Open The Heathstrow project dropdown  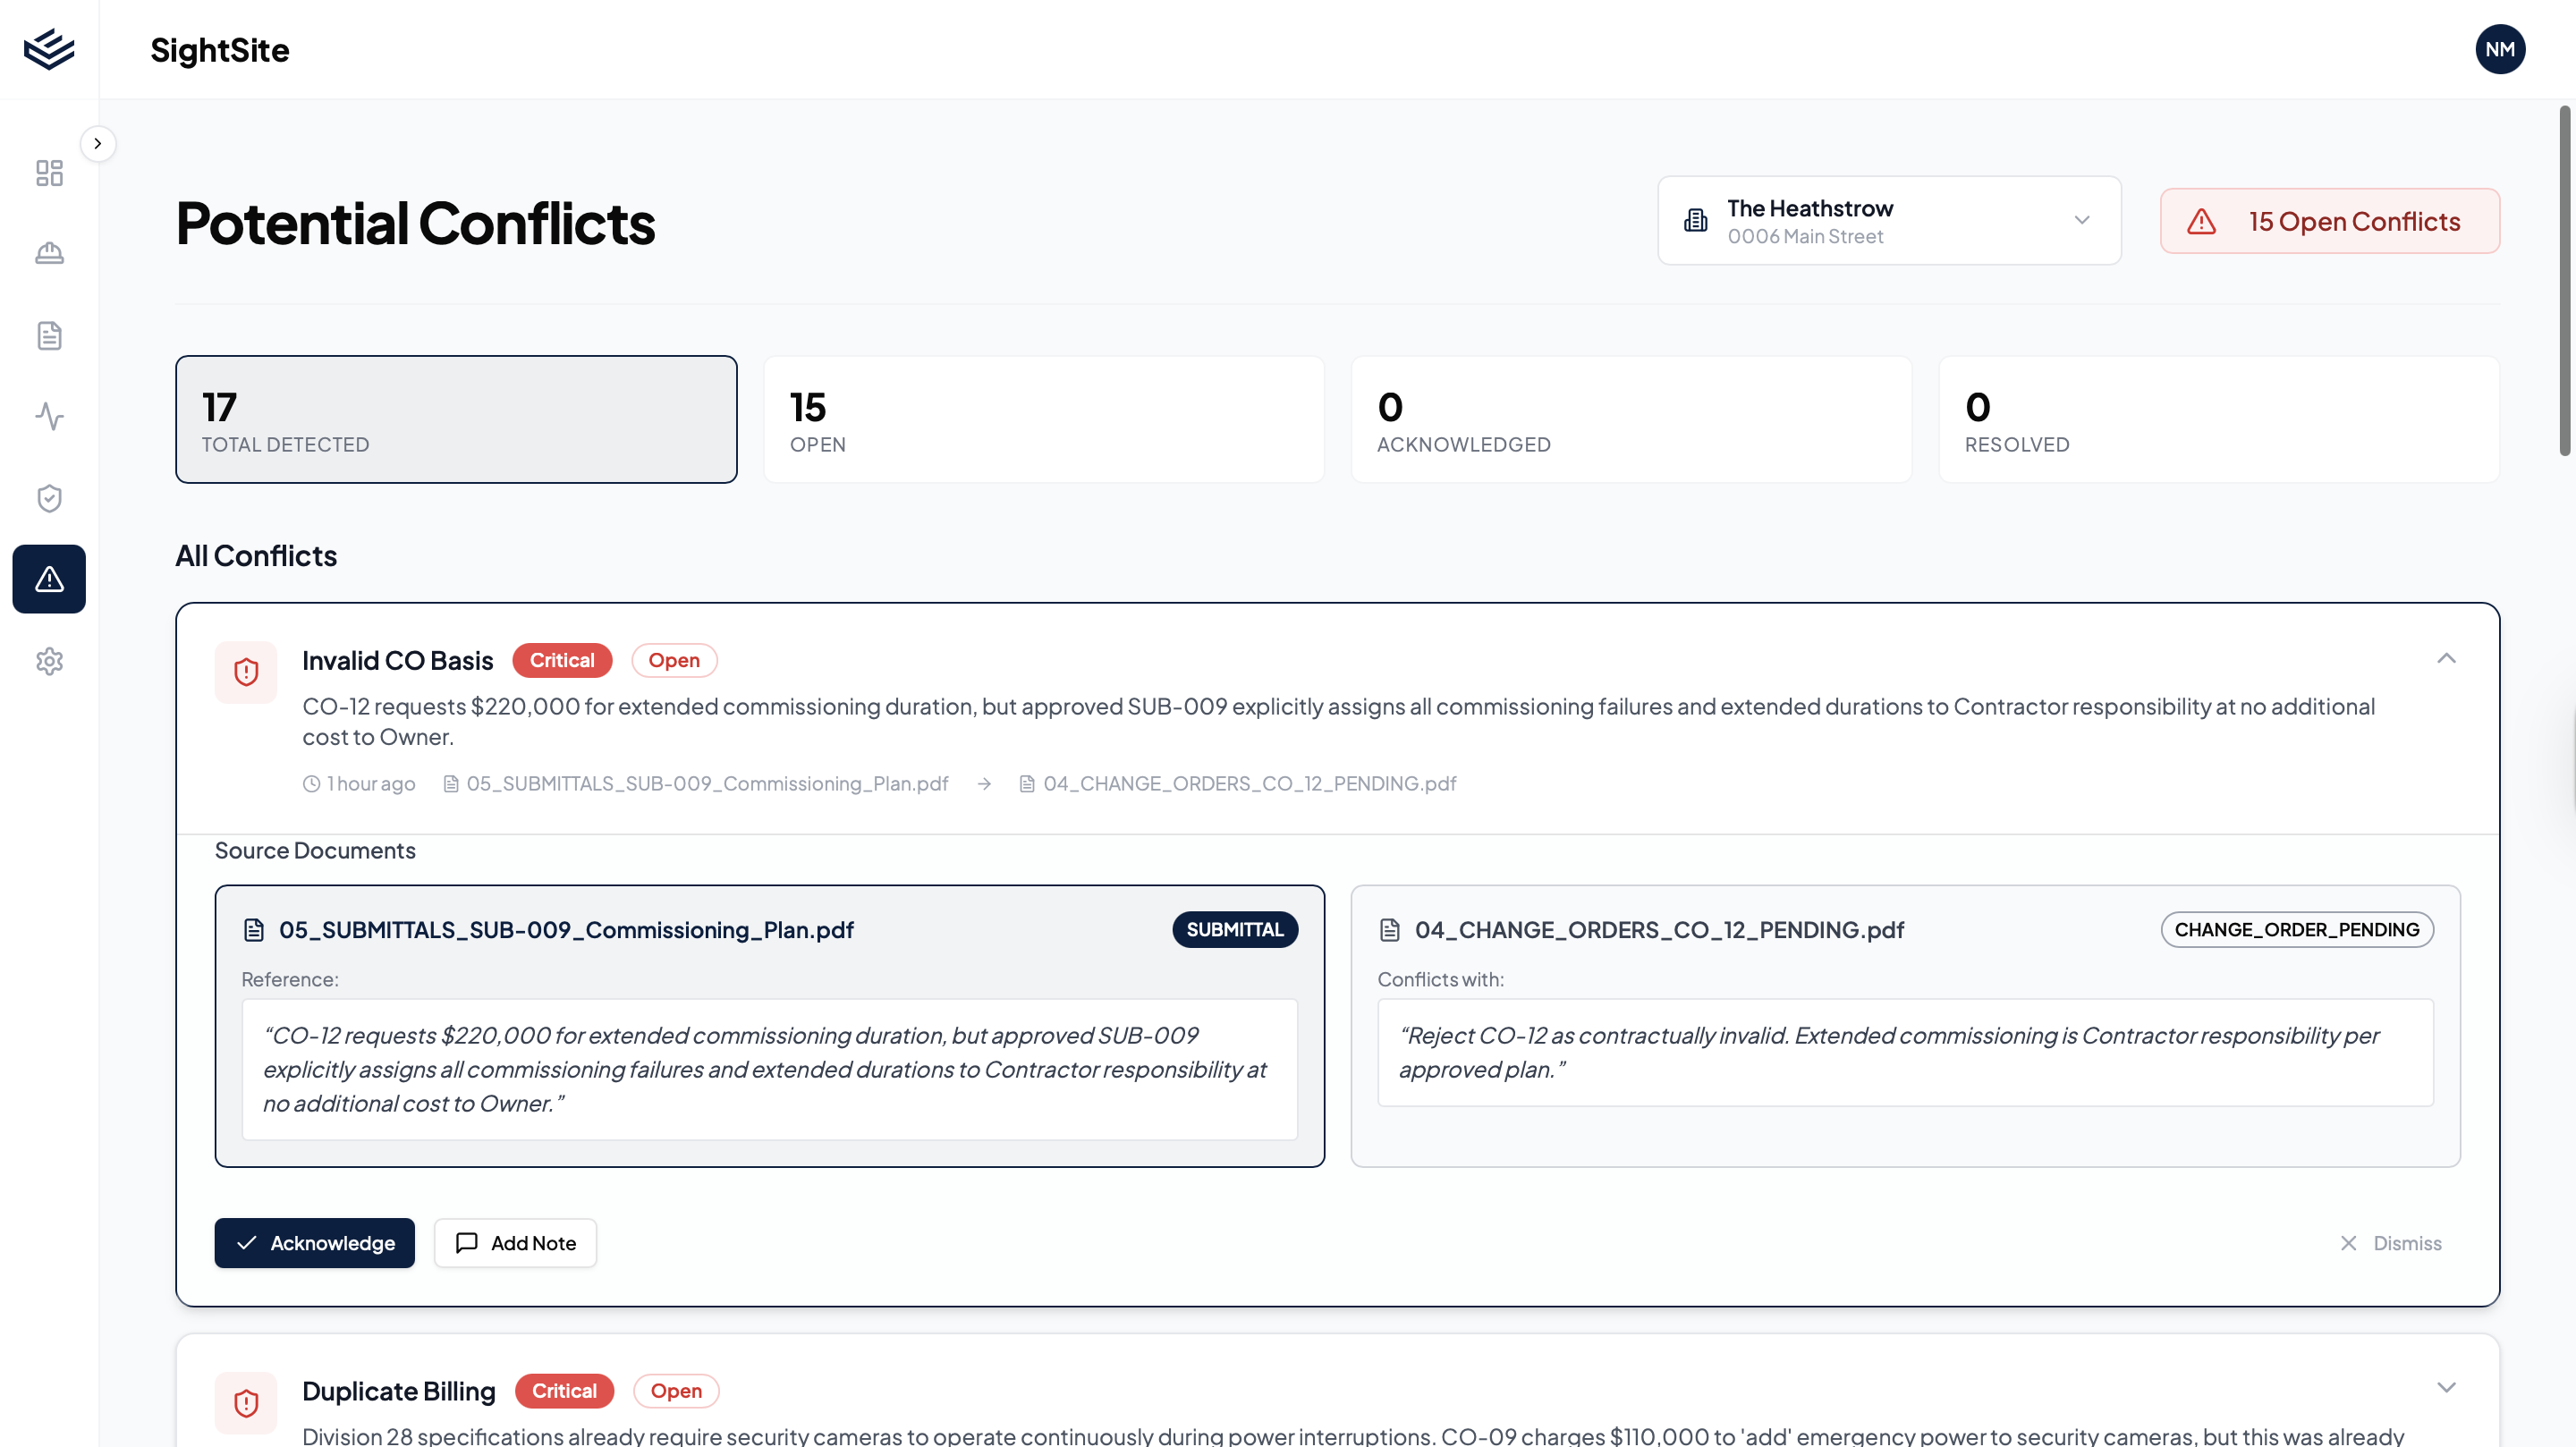click(x=1888, y=220)
